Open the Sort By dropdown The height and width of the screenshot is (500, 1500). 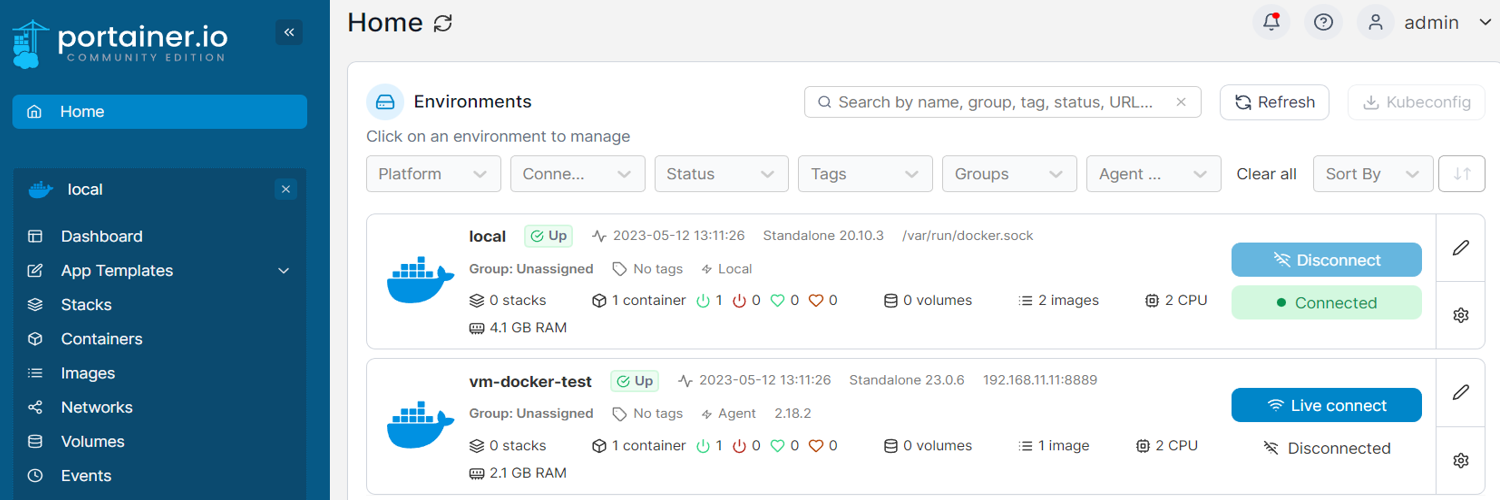coord(1373,174)
